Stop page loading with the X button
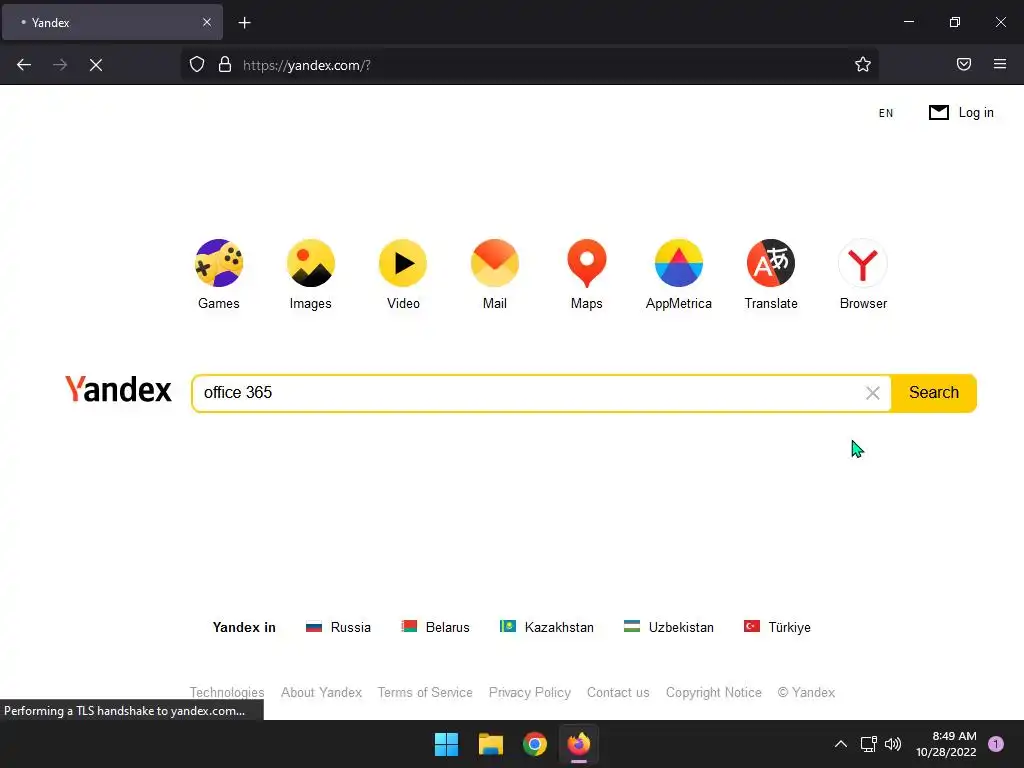This screenshot has width=1024, height=768. click(x=96, y=65)
